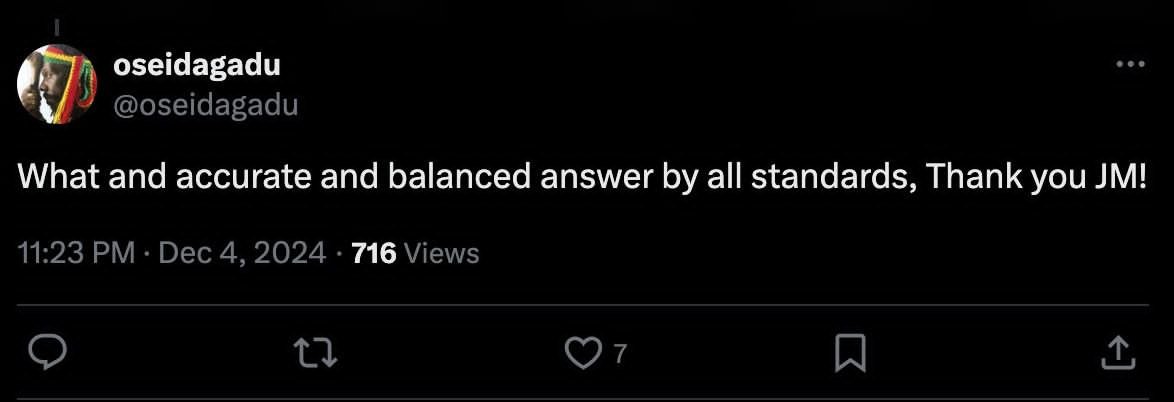1174x402 pixels.
Task: Click the share upload arrow icon
Action: coord(1117,351)
